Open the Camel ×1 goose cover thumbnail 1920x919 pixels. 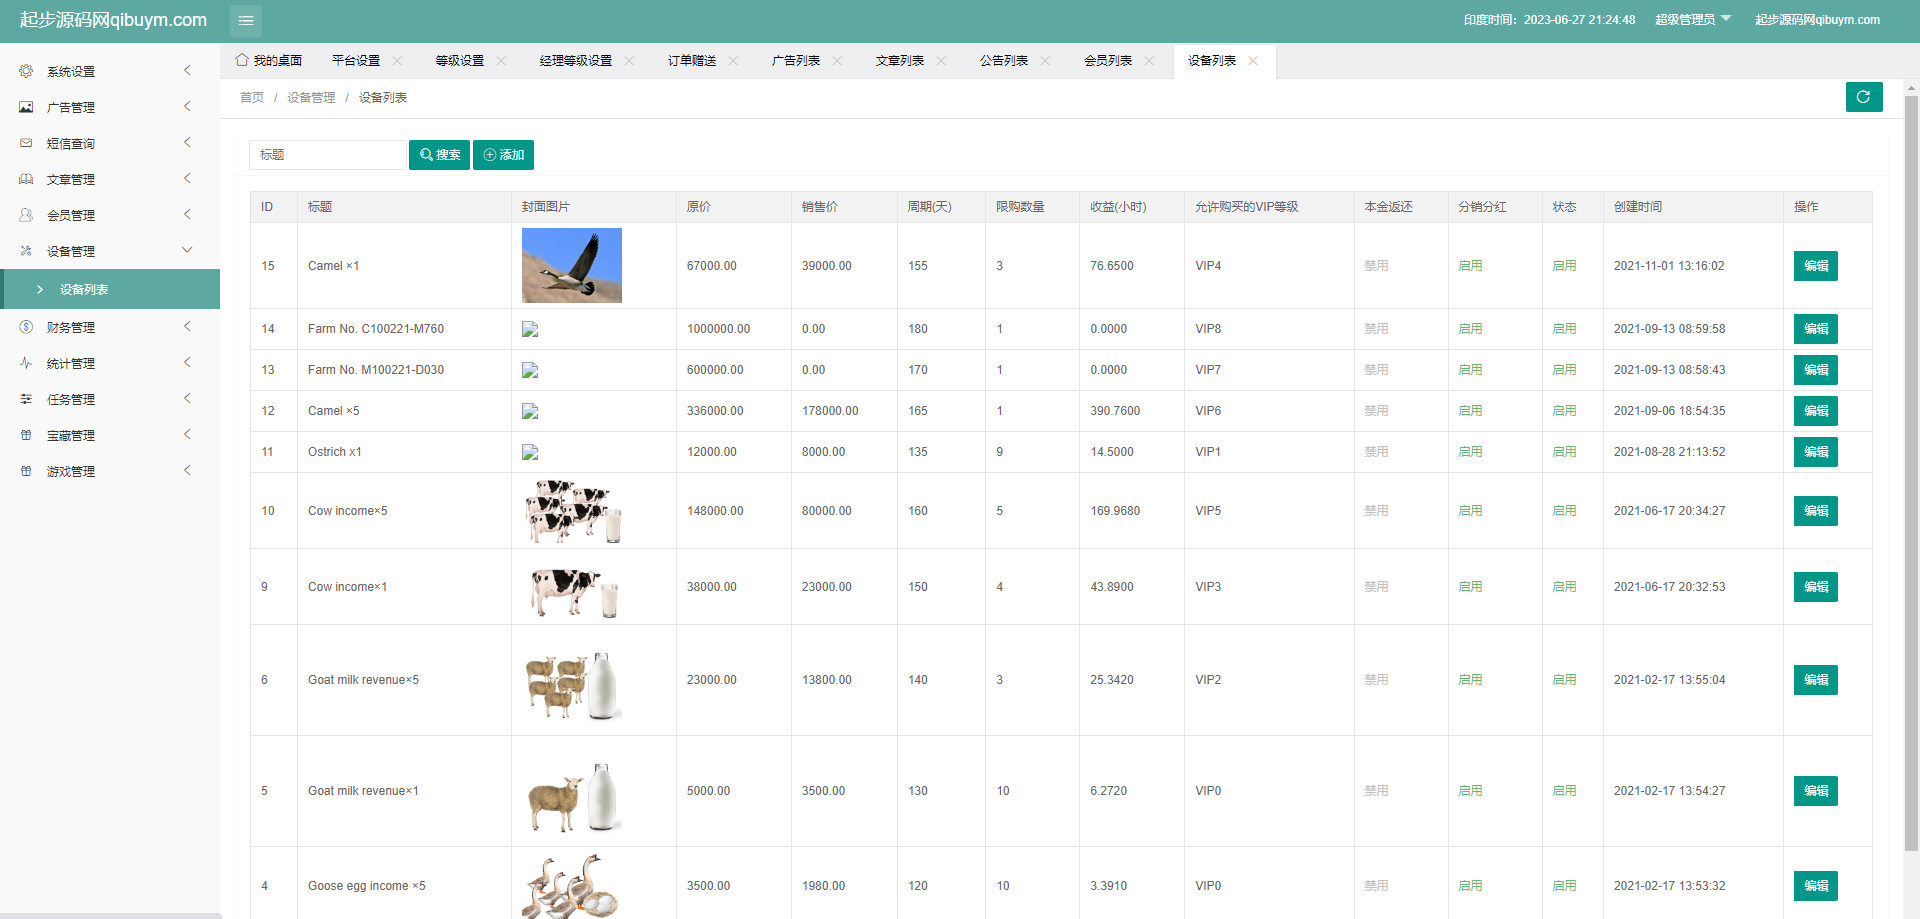571,265
